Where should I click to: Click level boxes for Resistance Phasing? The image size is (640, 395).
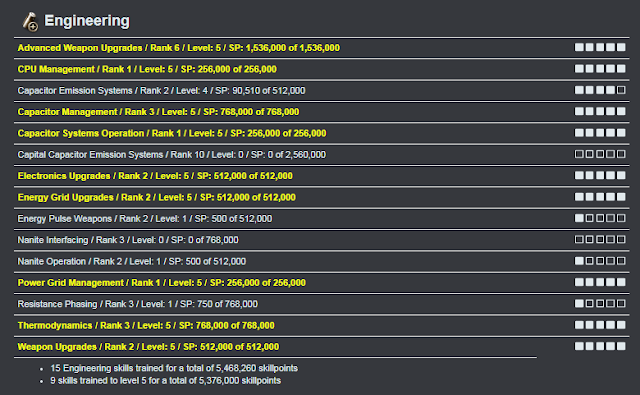(x=600, y=303)
